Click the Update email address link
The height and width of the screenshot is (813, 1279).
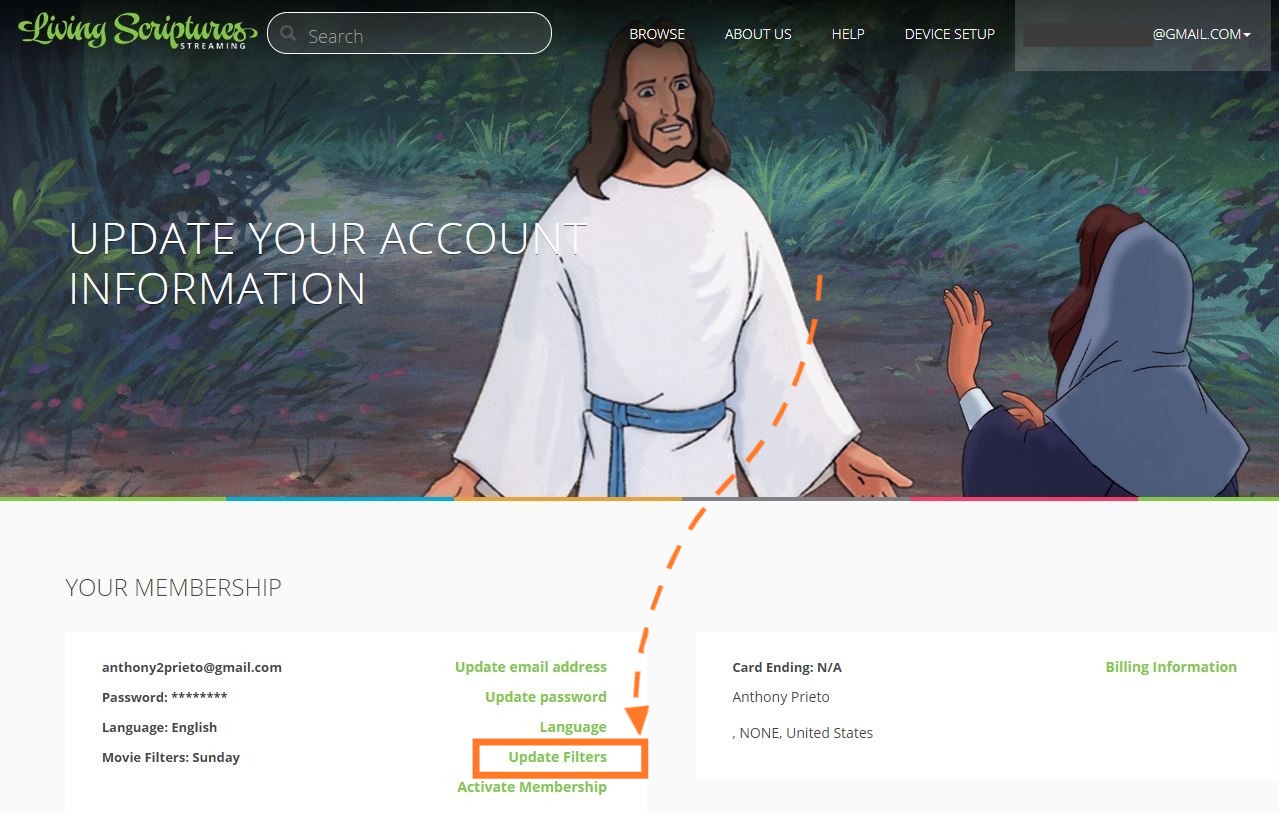point(531,667)
